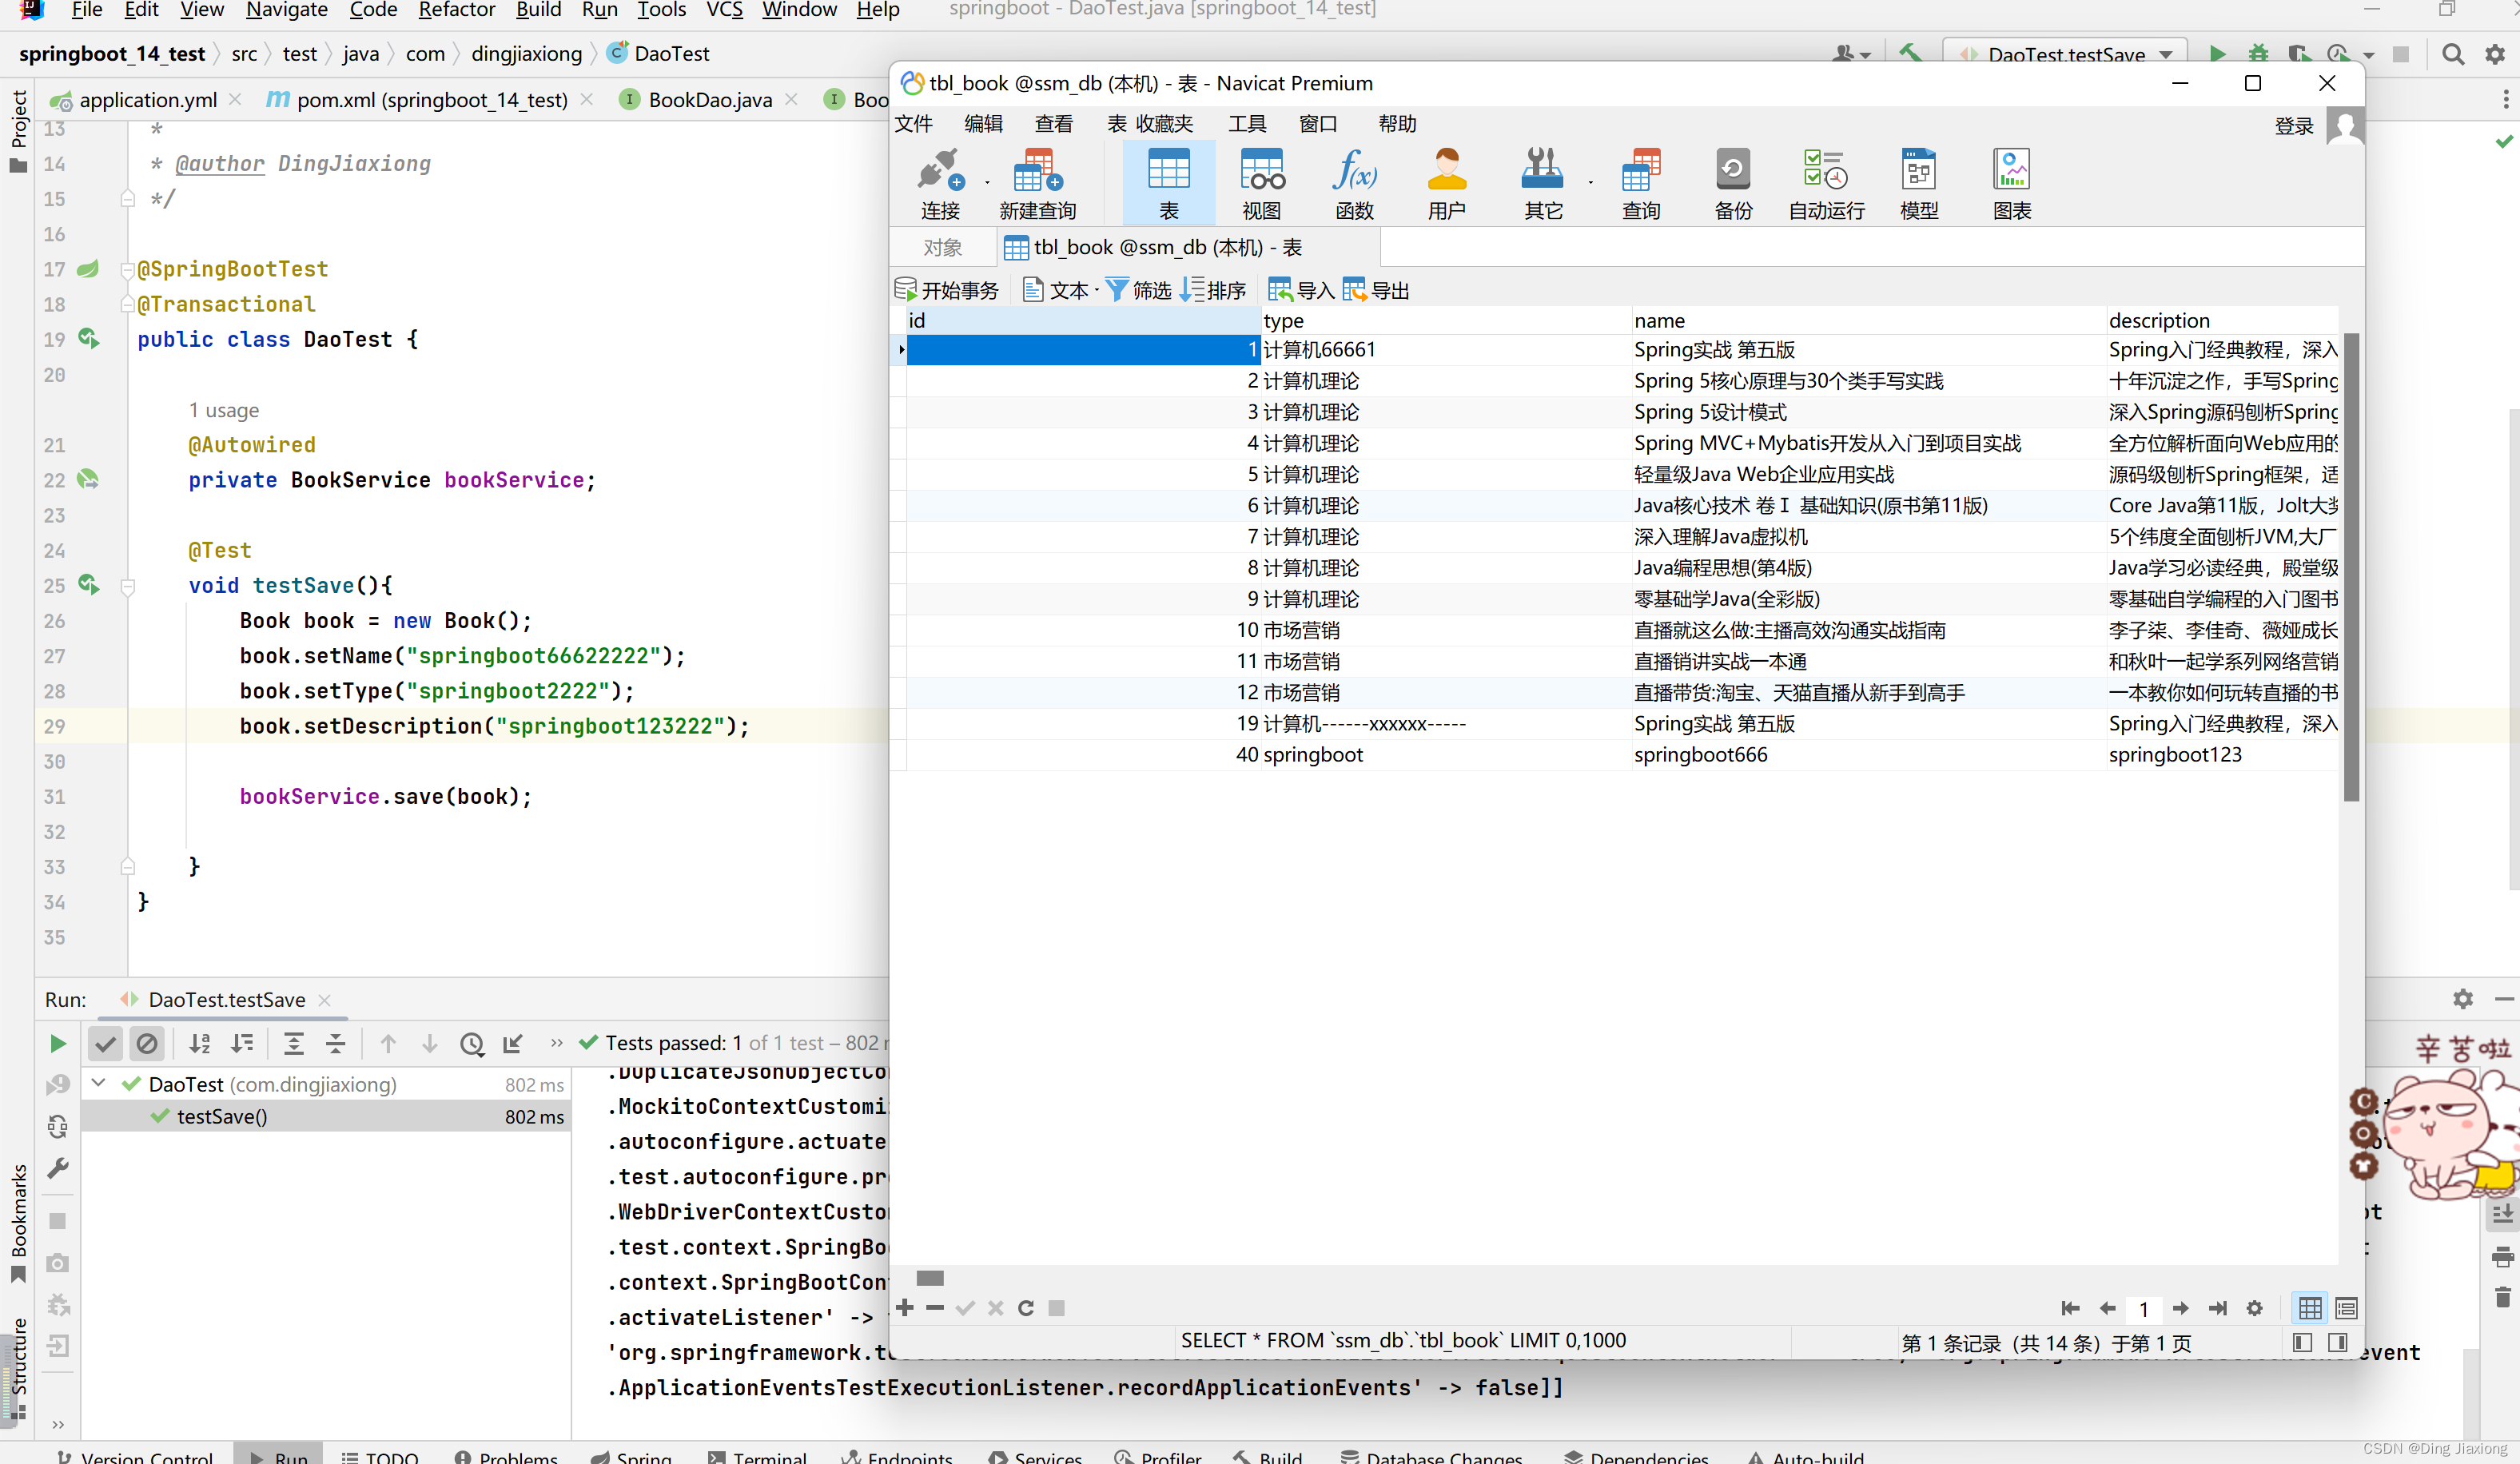Image resolution: width=2520 pixels, height=1464 pixels.
Task: Click the 筛选 filter button
Action: (x=1138, y=290)
